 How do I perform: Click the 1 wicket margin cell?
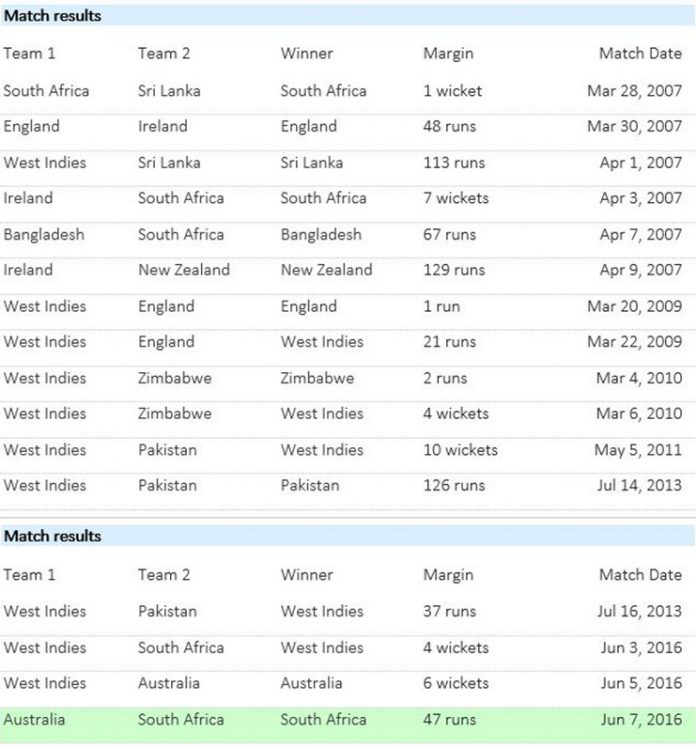tap(452, 91)
